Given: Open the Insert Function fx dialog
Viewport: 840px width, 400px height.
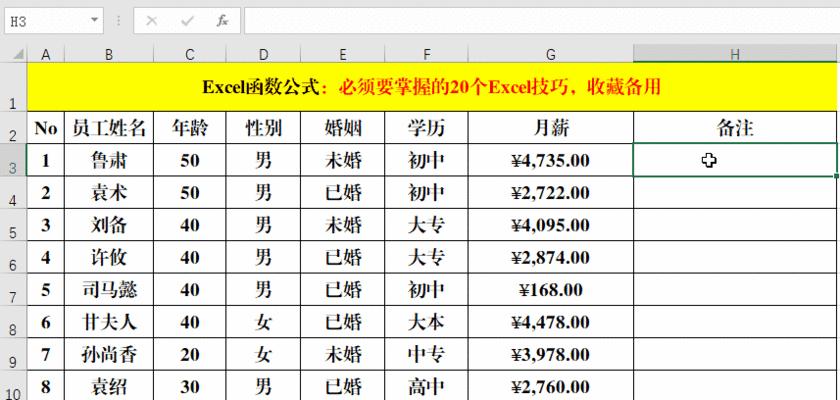Looking at the screenshot, I should tap(222, 21).
